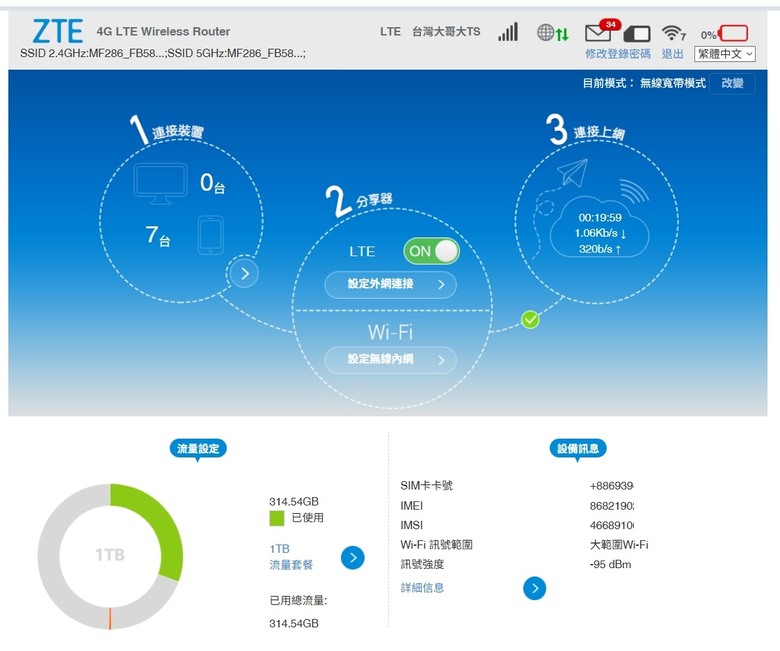Click 已用總流量 label
This screenshot has height=651, width=780.
(298, 600)
